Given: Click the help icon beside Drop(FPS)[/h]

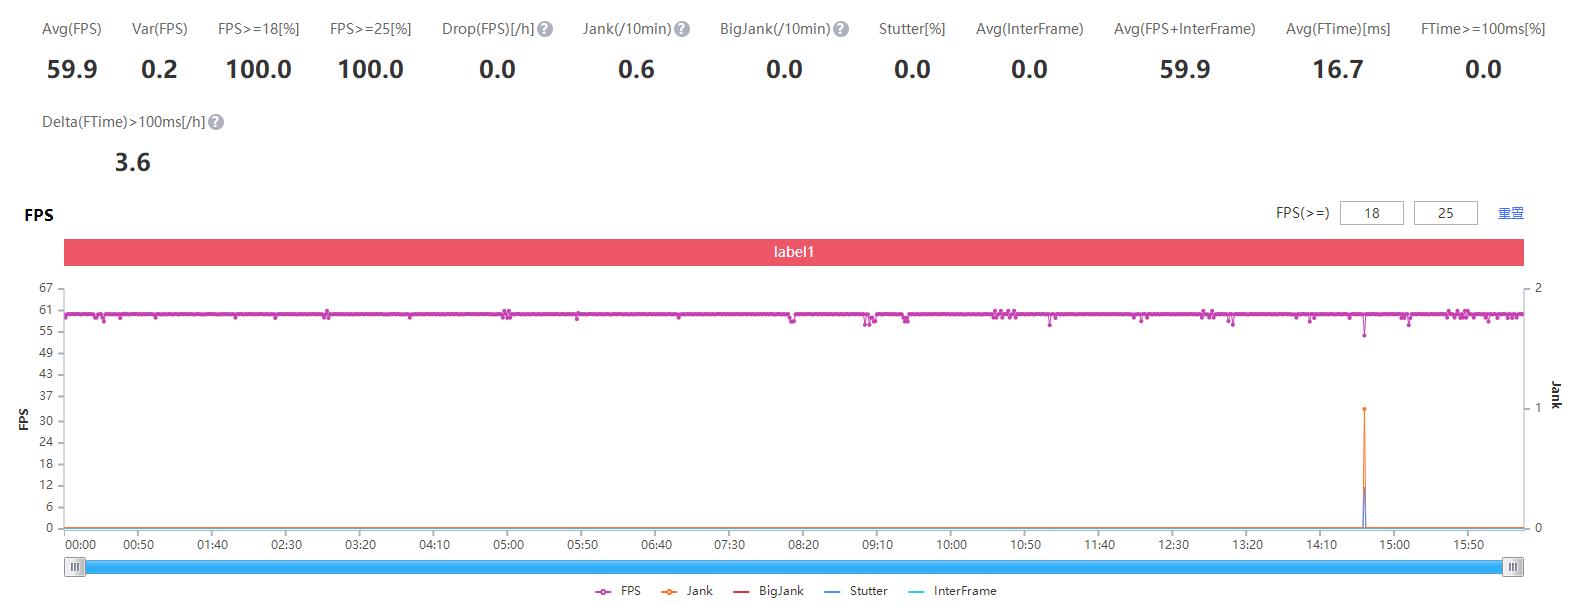Looking at the screenshot, I should (x=545, y=29).
